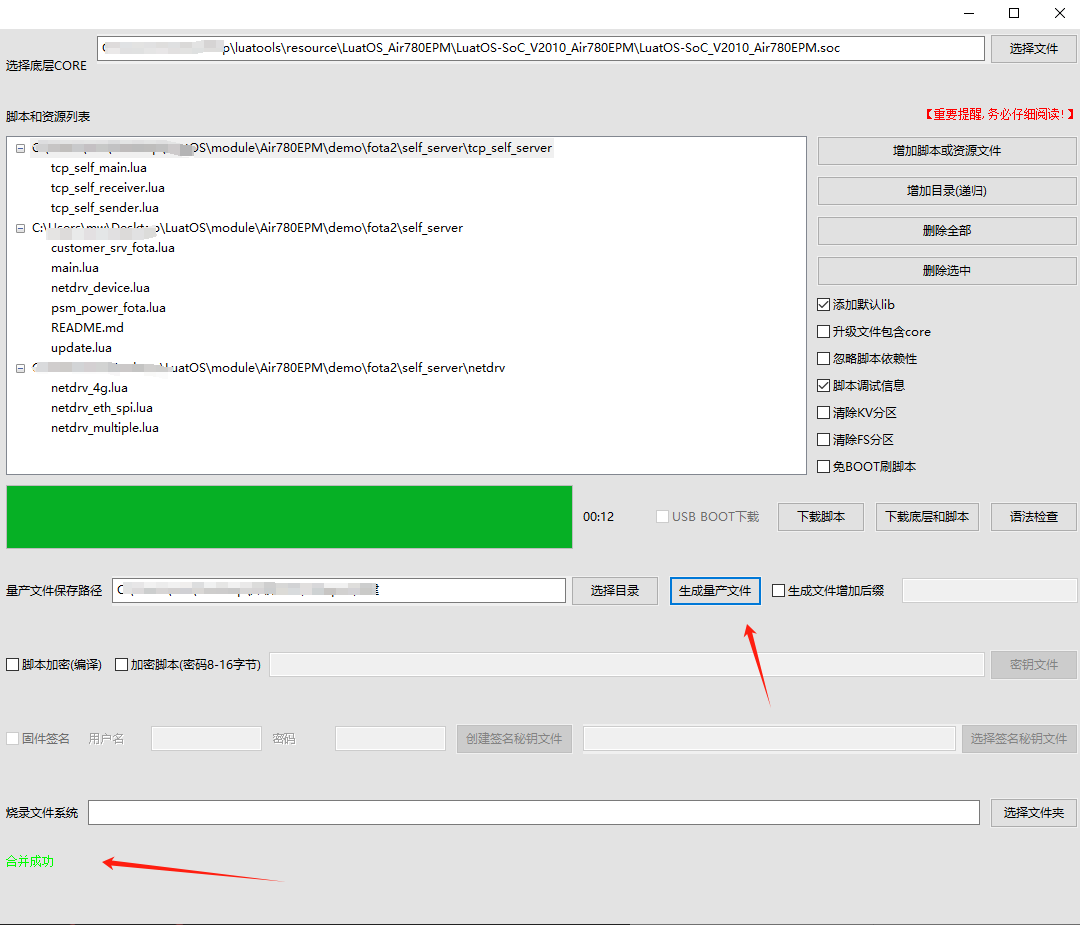Image resolution: width=1080 pixels, height=925 pixels.
Task: Select netdrv_4g.lua in the list
Action: point(89,388)
